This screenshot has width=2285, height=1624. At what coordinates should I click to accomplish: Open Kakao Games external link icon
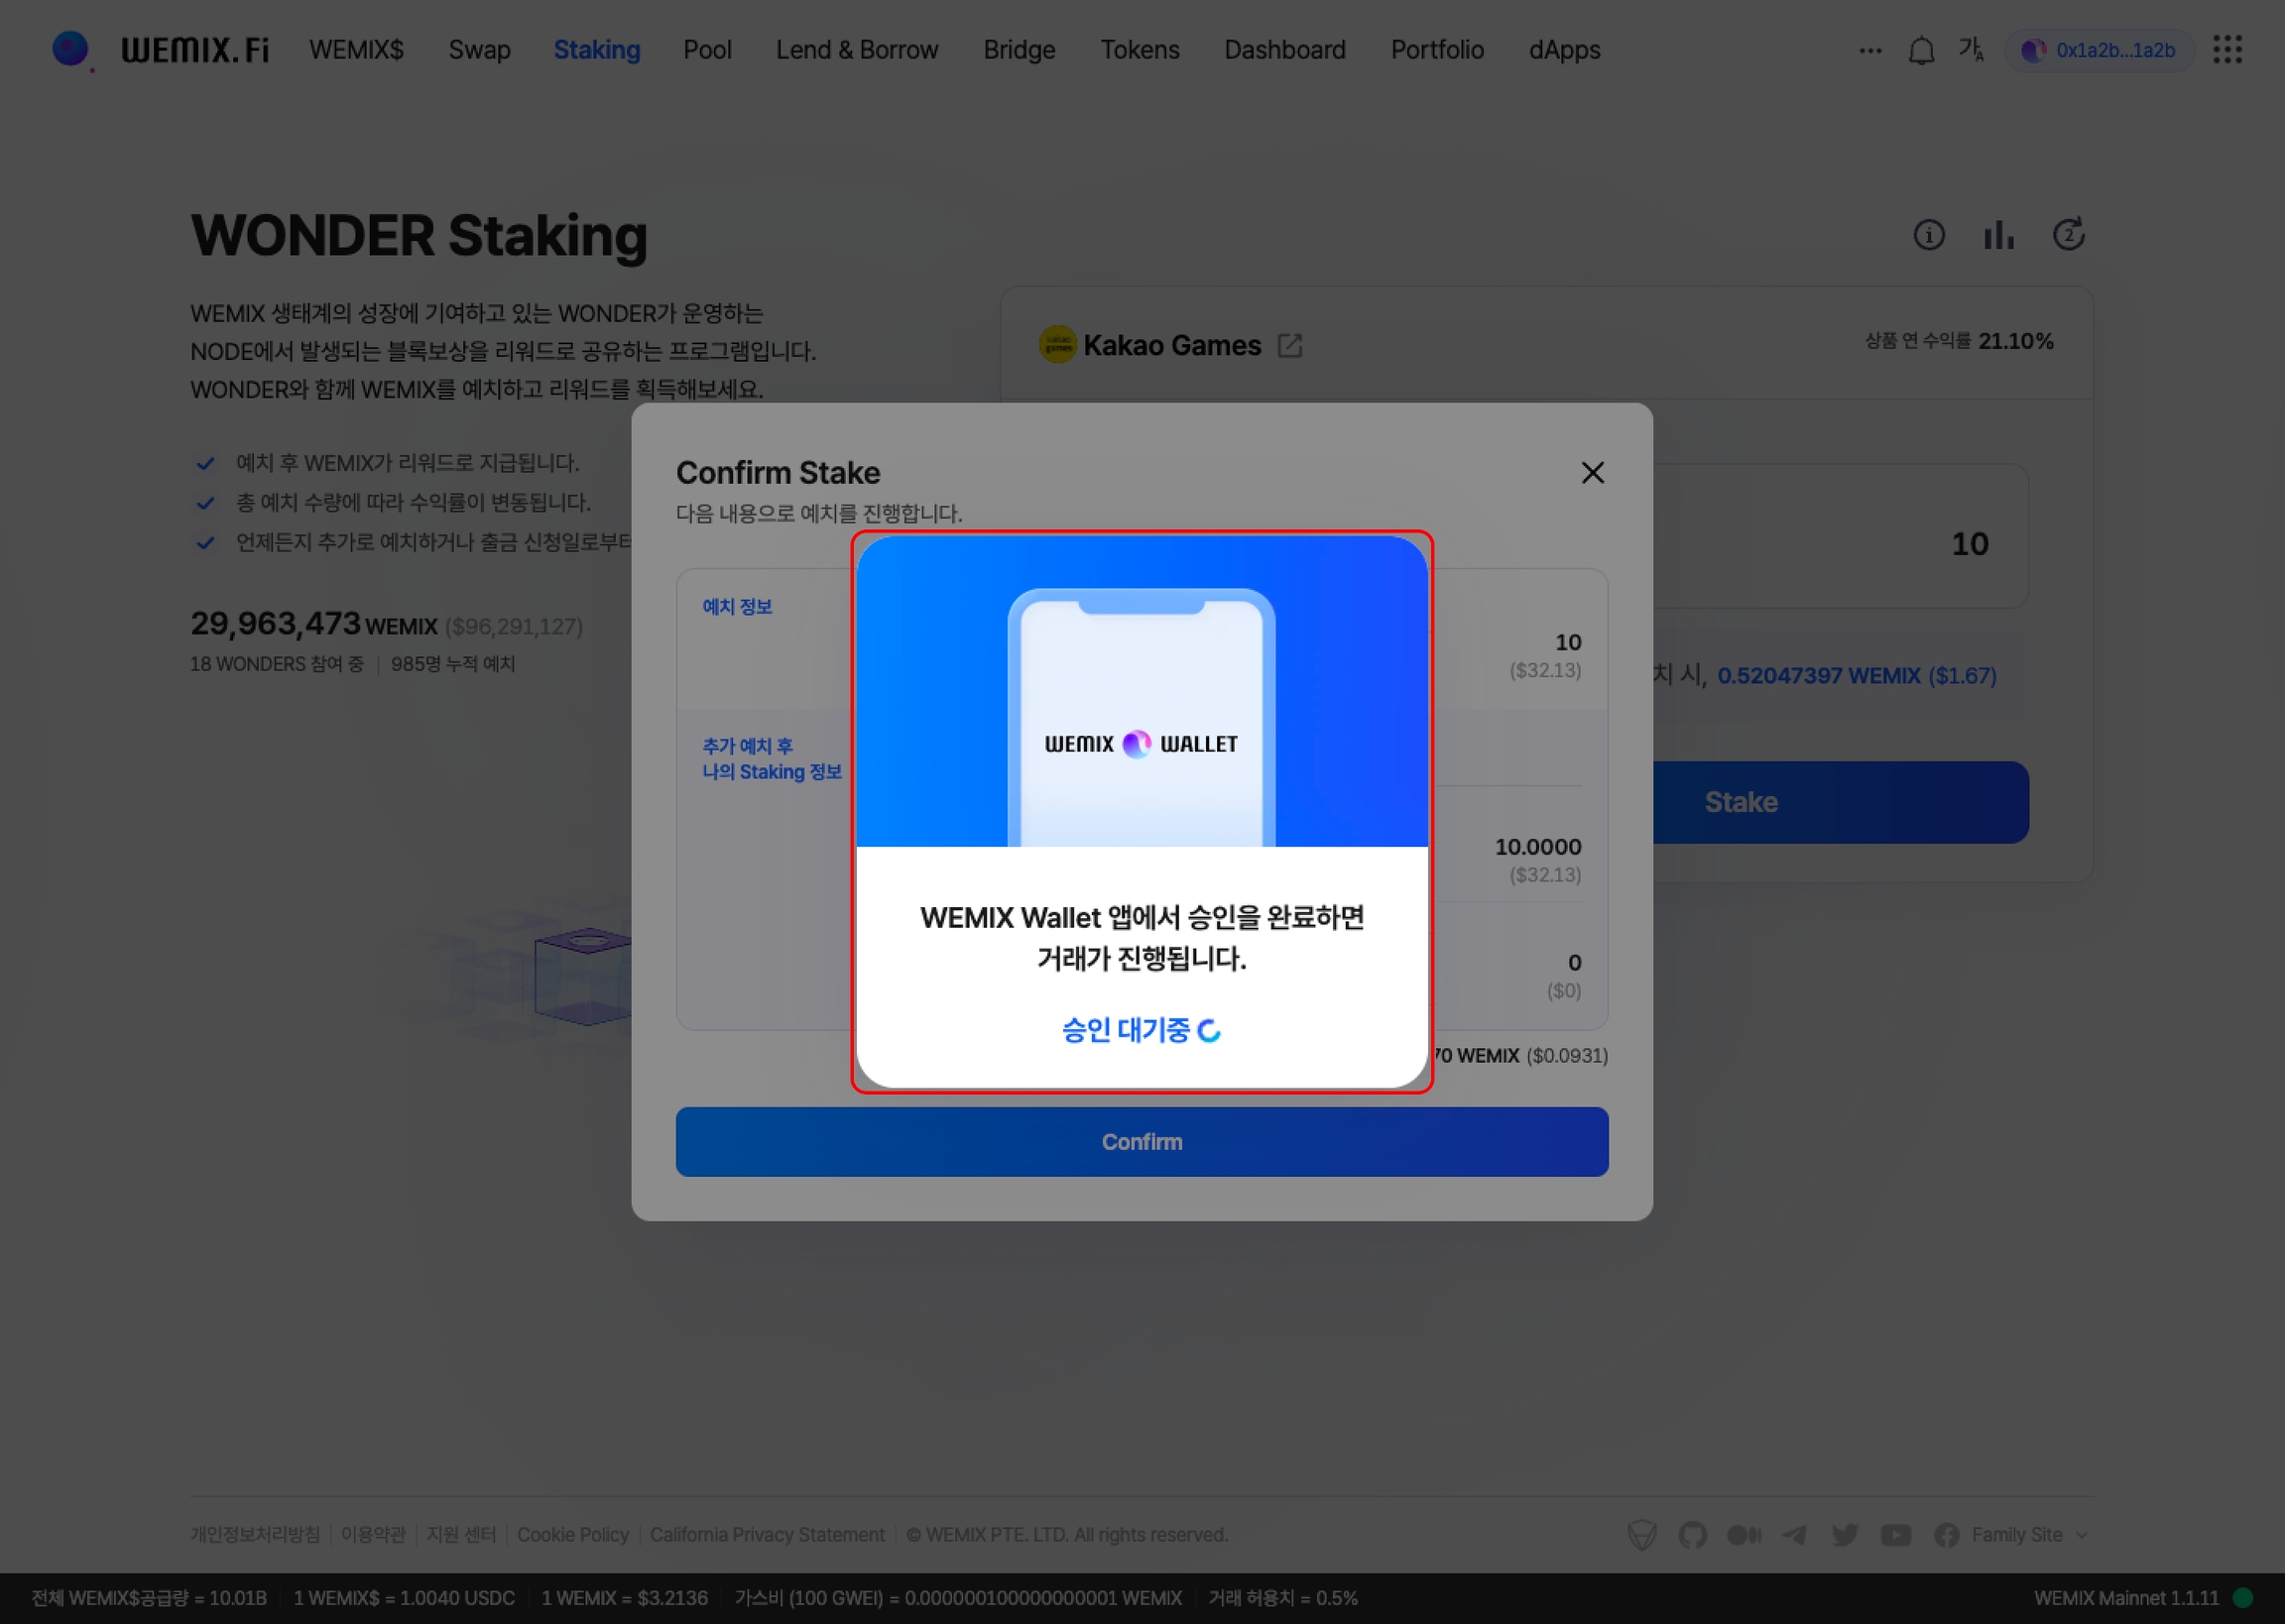tap(1290, 346)
